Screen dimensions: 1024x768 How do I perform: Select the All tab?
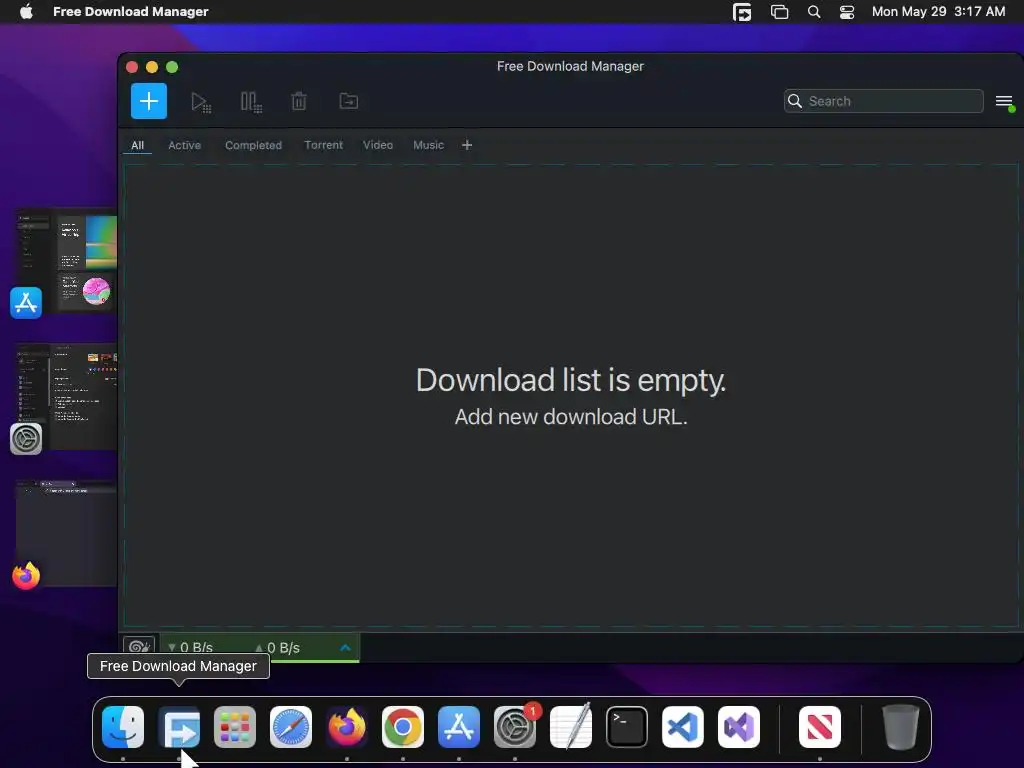tap(137, 145)
